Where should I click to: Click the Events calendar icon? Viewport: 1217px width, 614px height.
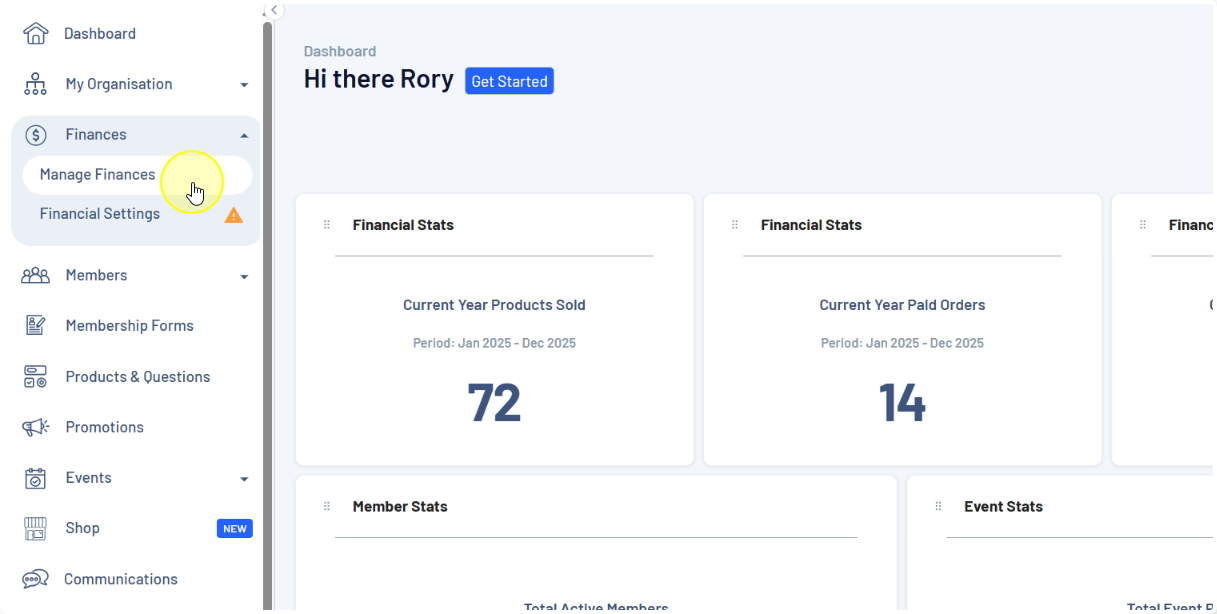pyautogui.click(x=35, y=478)
